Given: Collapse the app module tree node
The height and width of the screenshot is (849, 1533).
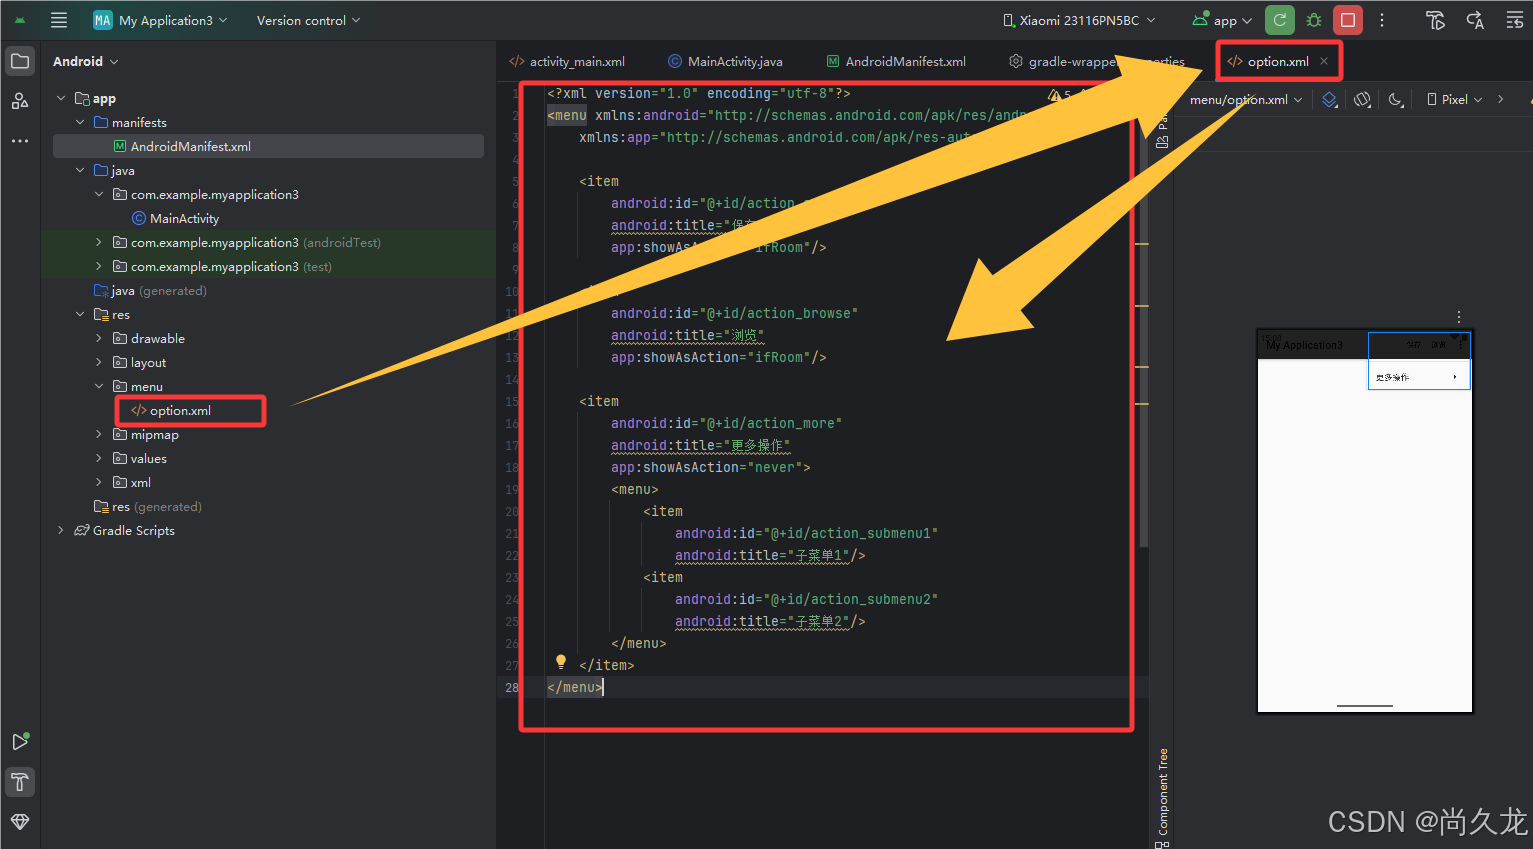Looking at the screenshot, I should pyautogui.click(x=61, y=98).
